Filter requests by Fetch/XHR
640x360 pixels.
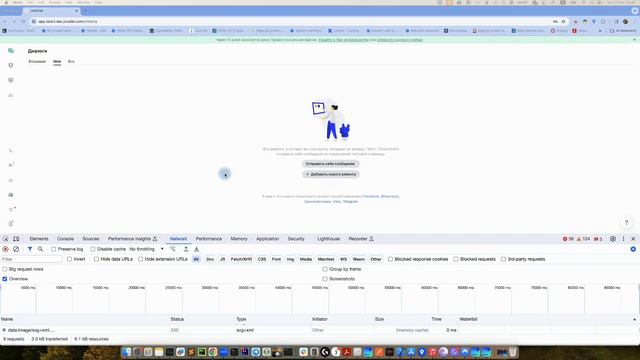tap(241, 259)
